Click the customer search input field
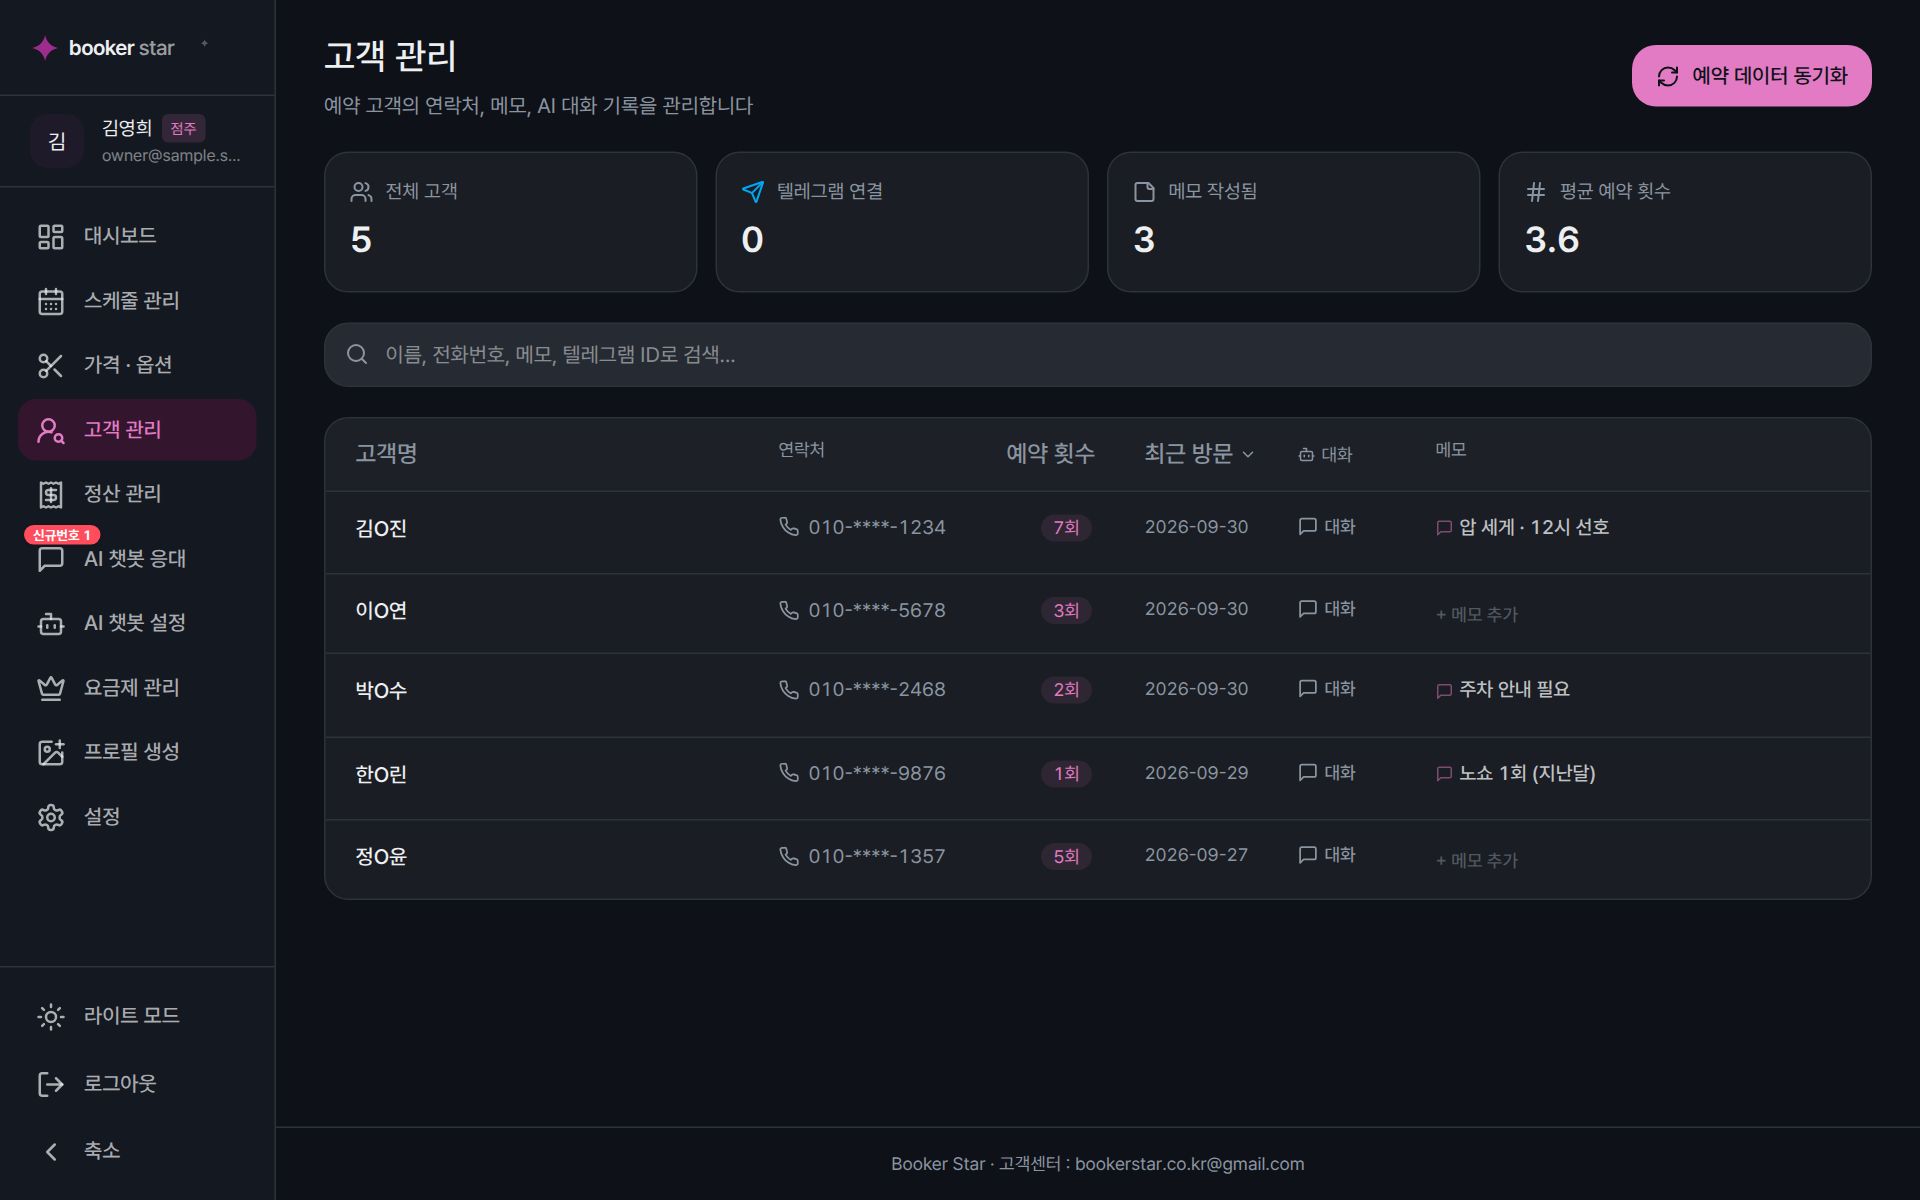This screenshot has width=1920, height=1200. point(1097,355)
